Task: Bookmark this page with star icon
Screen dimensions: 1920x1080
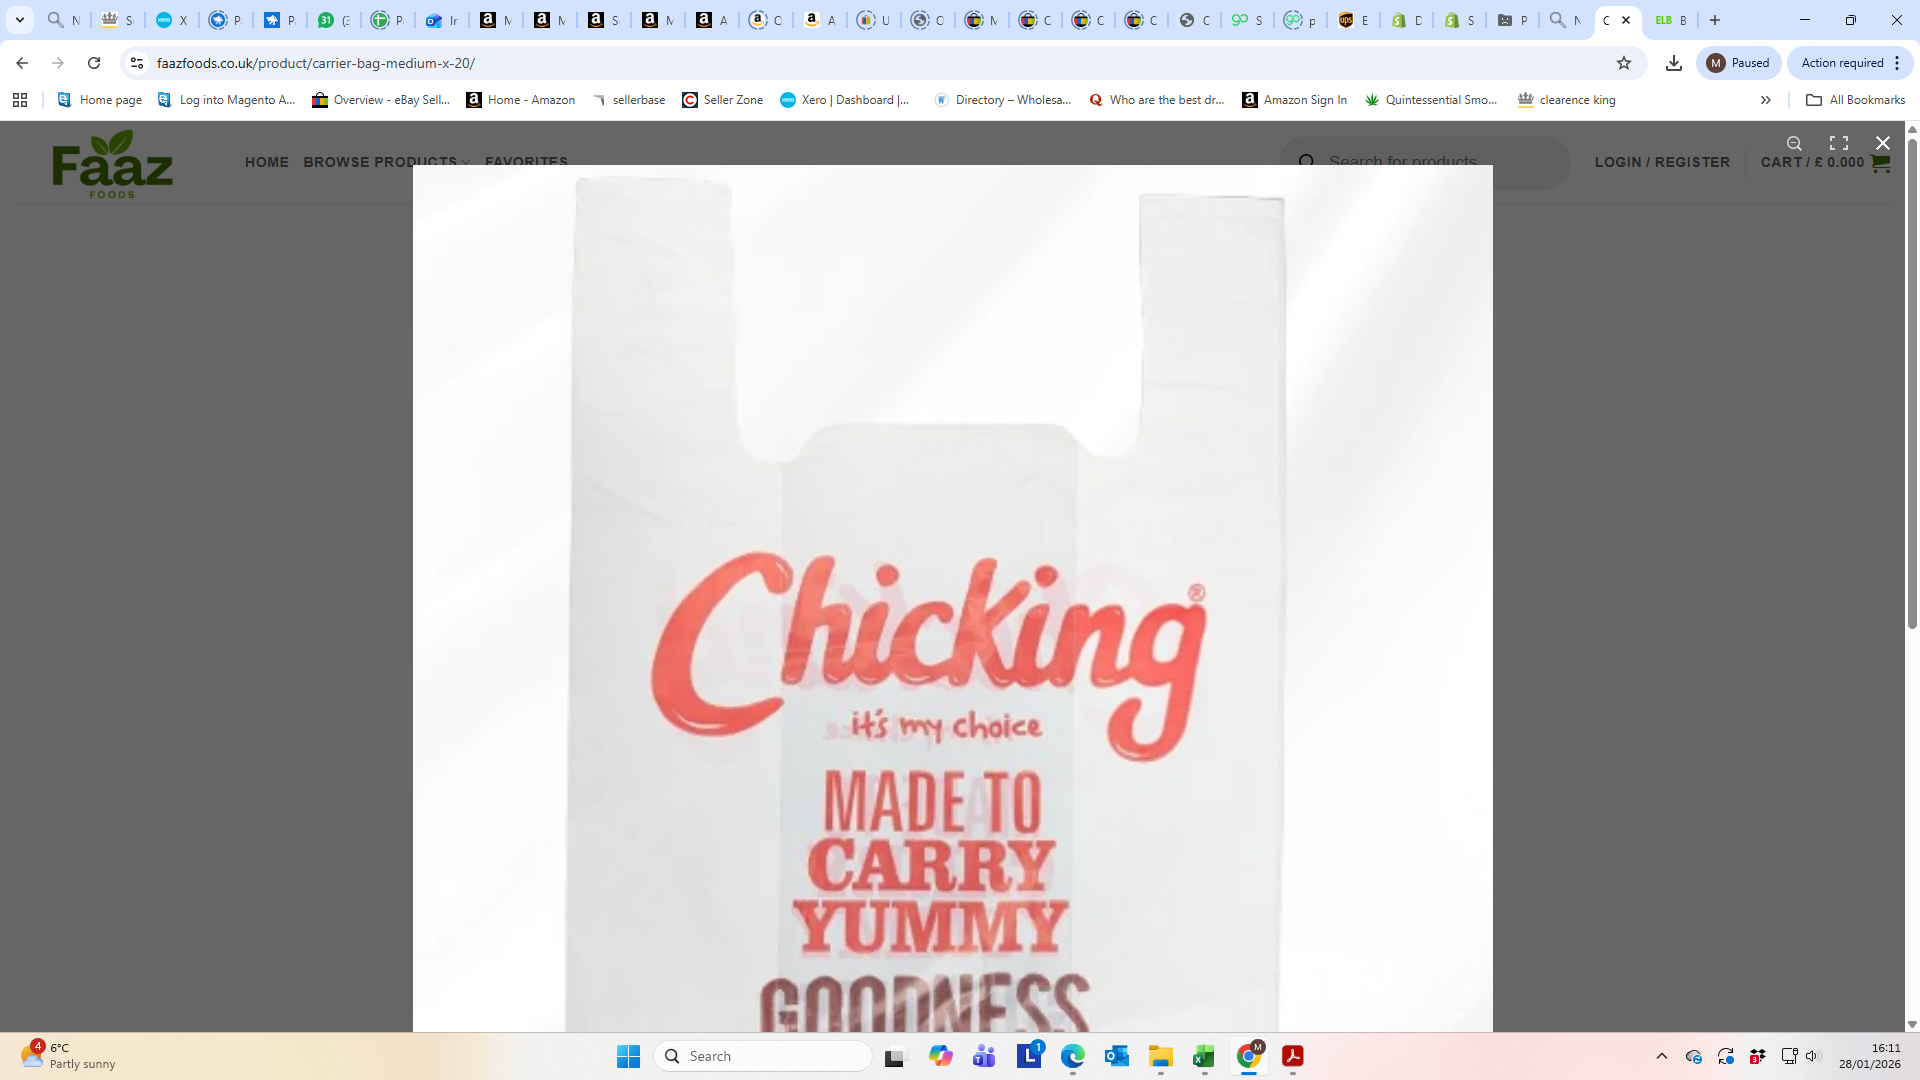Action: tap(1624, 63)
